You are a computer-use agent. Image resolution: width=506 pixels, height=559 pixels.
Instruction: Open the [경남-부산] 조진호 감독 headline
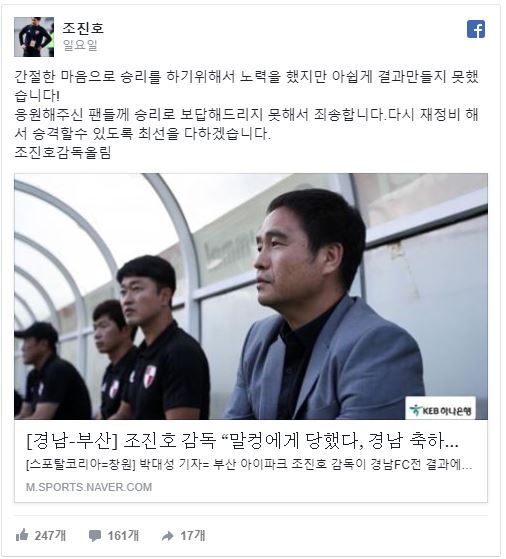[242, 441]
